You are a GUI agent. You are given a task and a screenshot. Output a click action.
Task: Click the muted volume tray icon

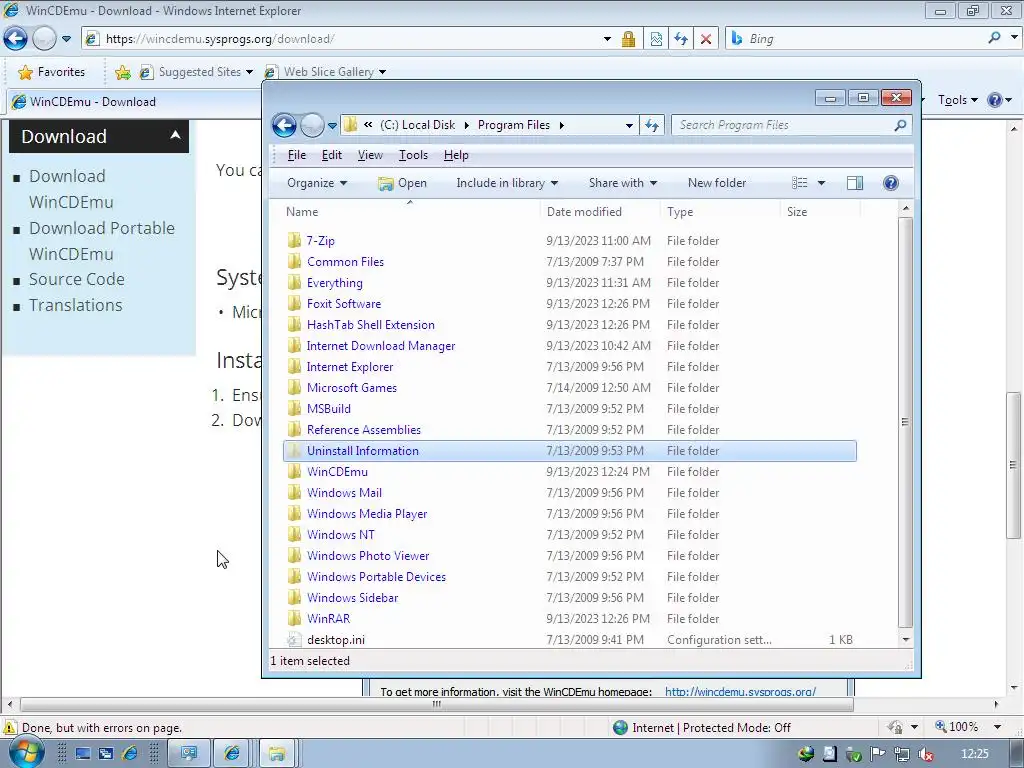click(925, 754)
